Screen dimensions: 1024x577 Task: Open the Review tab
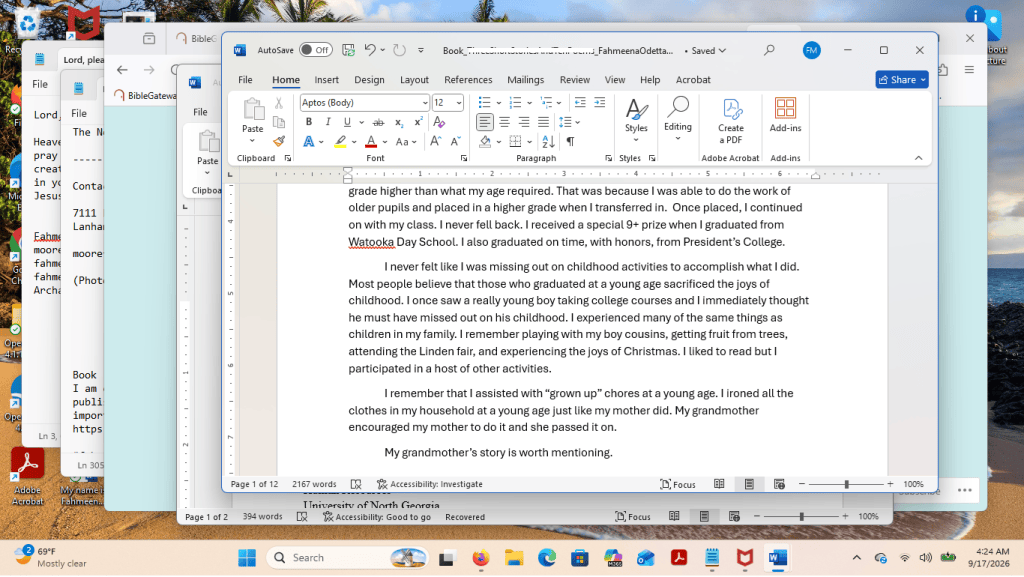click(575, 80)
